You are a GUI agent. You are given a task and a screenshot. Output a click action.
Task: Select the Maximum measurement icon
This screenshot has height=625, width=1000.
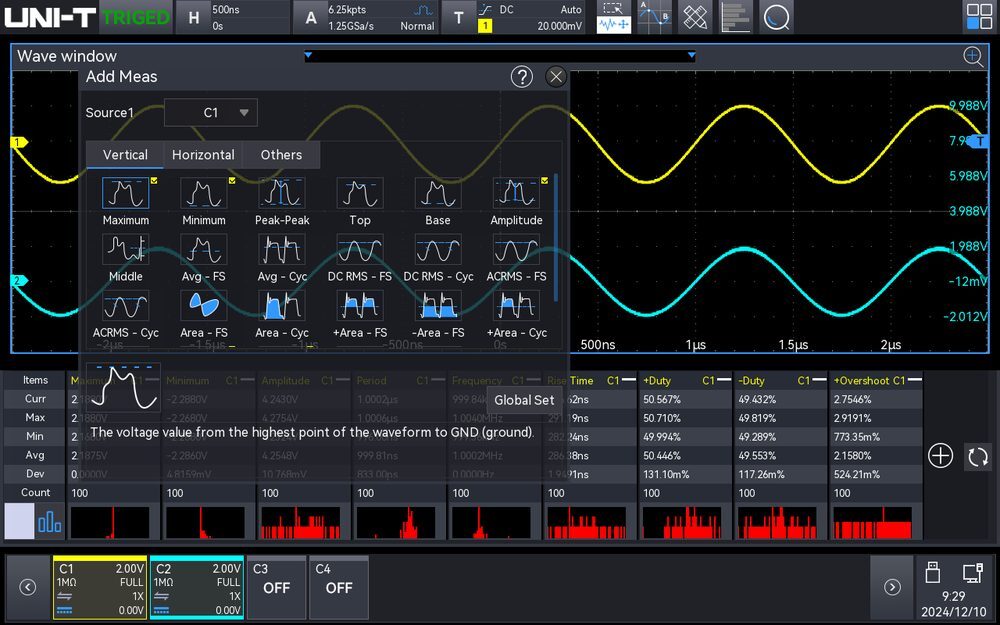126,193
